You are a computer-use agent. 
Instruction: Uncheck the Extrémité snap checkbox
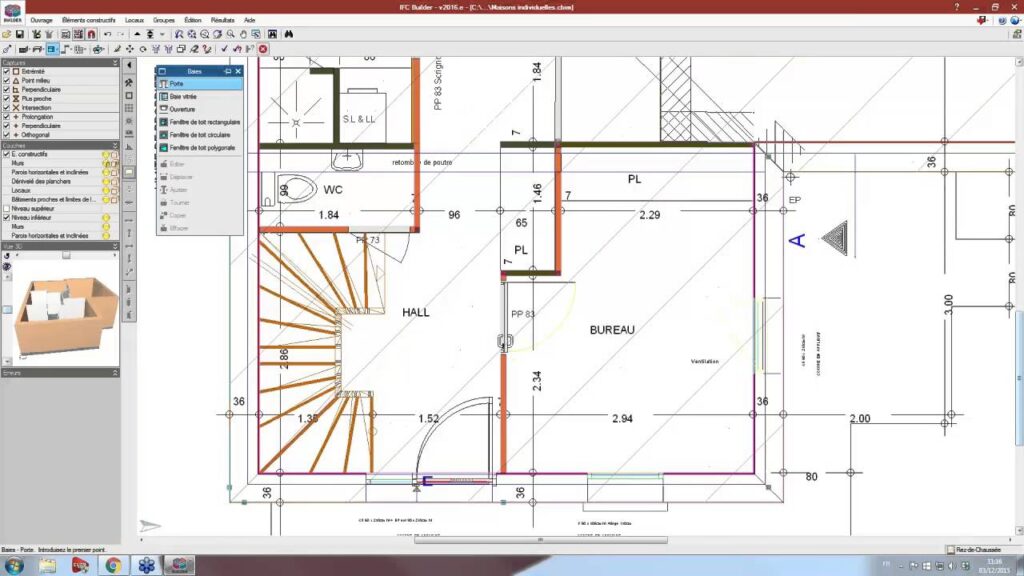6,72
